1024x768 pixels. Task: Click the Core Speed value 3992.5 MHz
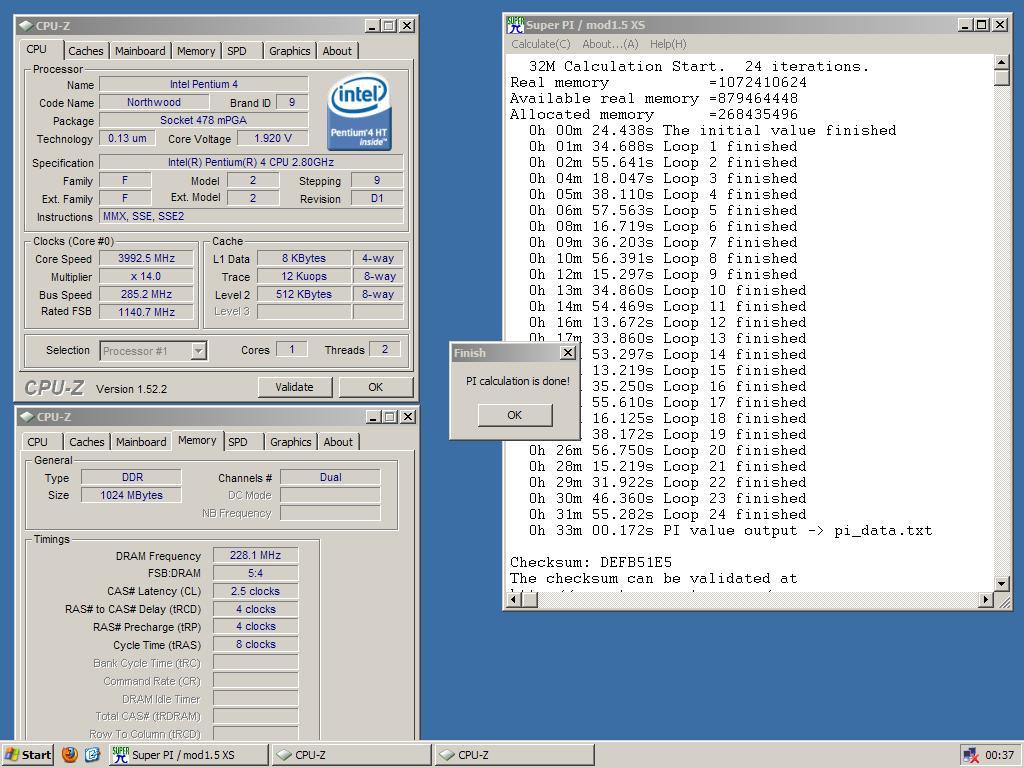[x=146, y=259]
